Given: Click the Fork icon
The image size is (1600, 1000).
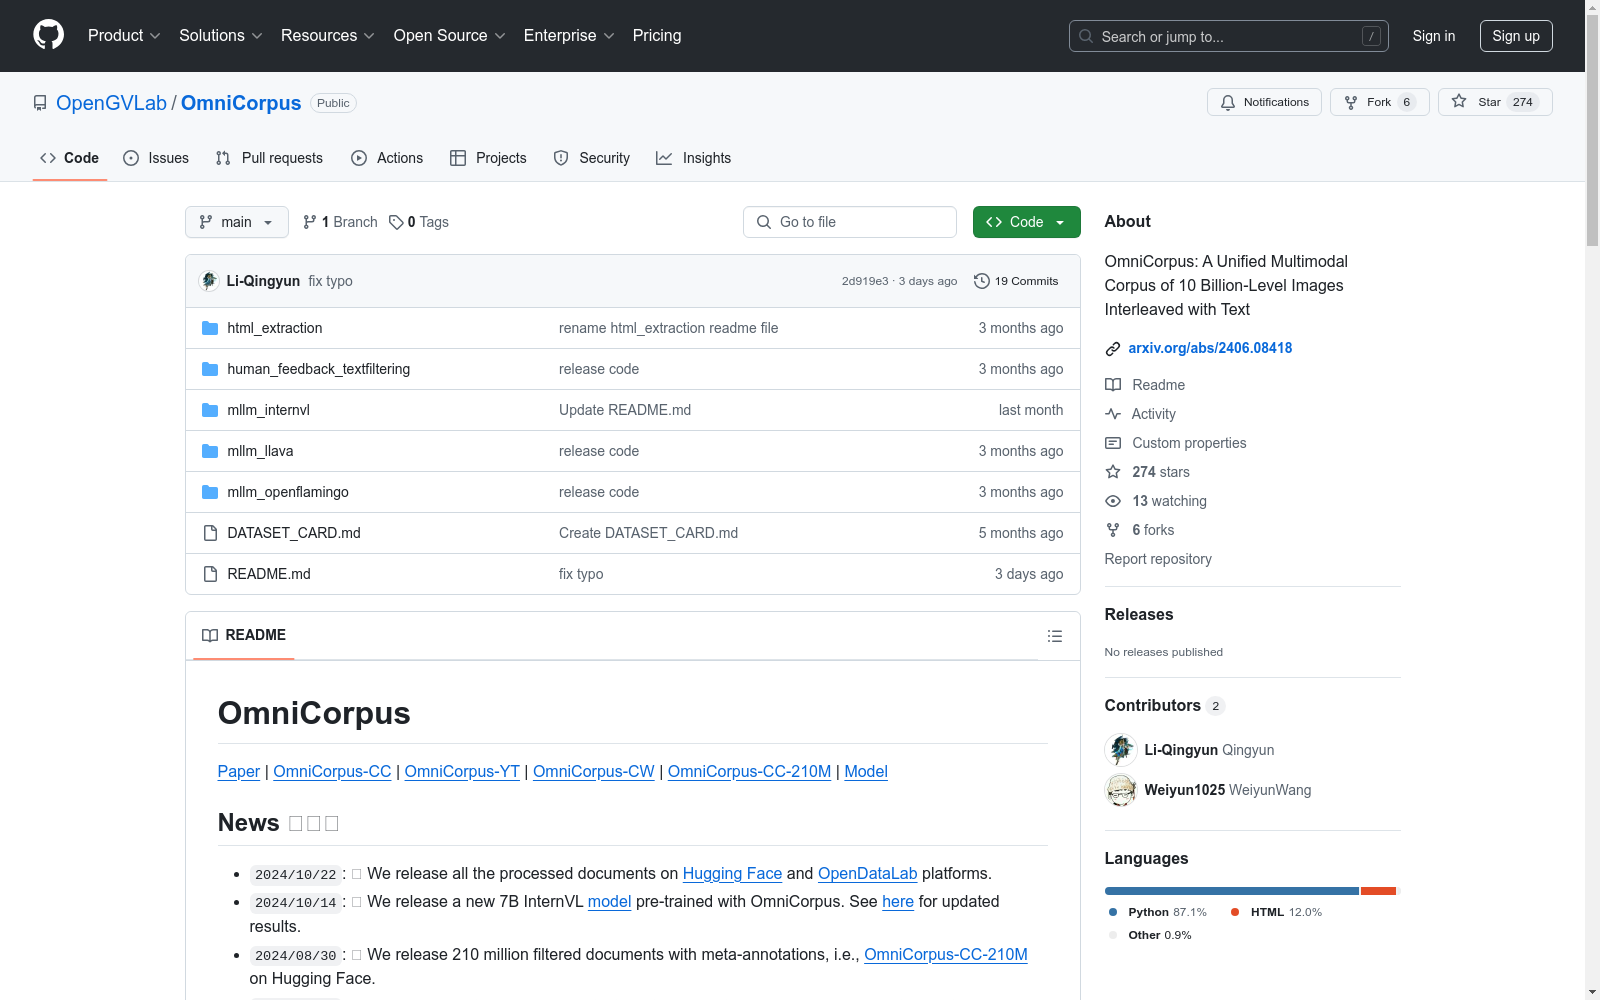Looking at the screenshot, I should (1351, 102).
